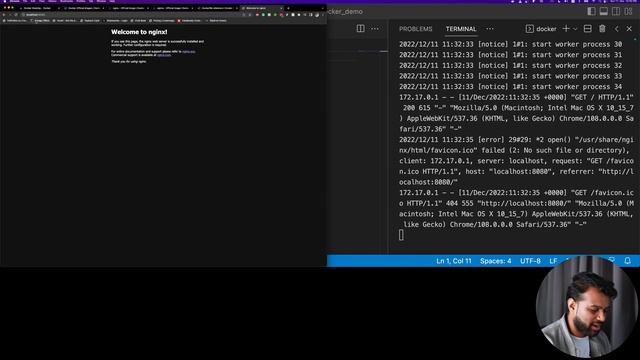Select the docker terminal profile

[x=541, y=29]
